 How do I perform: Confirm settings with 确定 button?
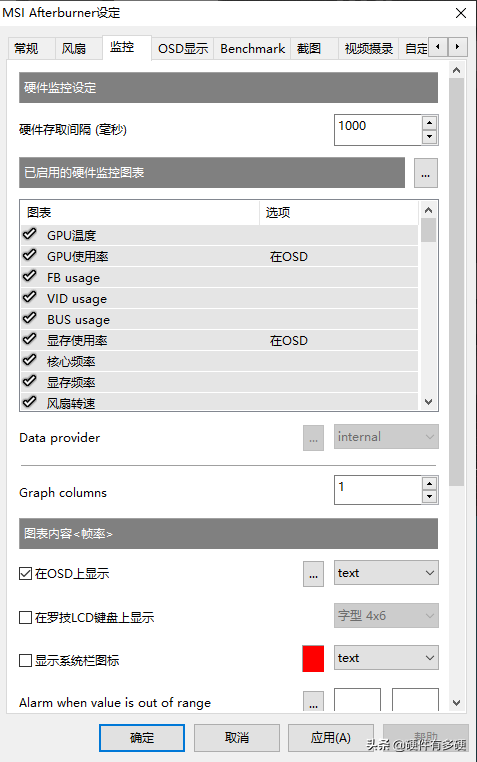click(142, 738)
